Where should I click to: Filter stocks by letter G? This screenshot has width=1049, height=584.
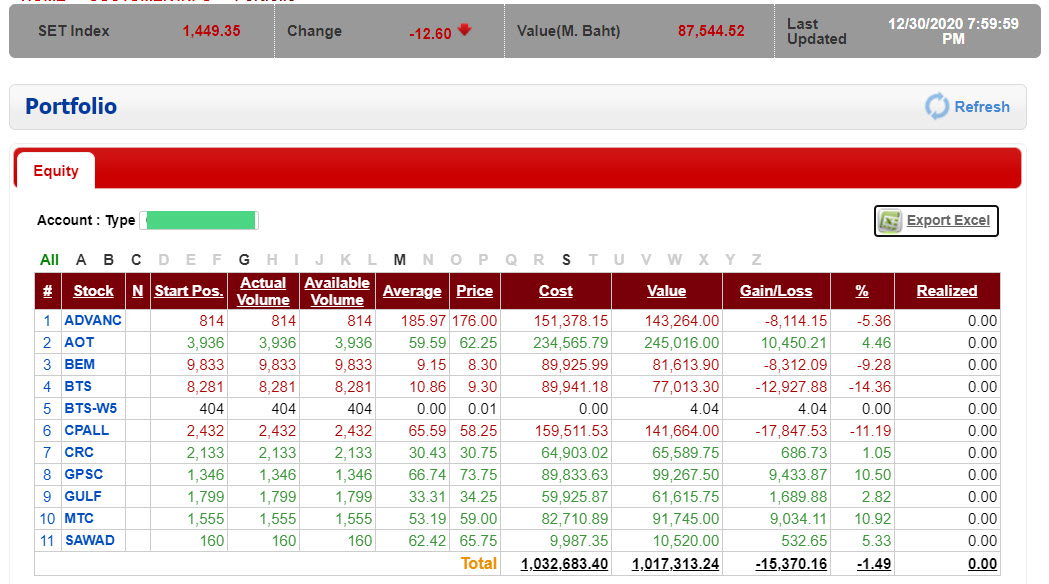(244, 260)
